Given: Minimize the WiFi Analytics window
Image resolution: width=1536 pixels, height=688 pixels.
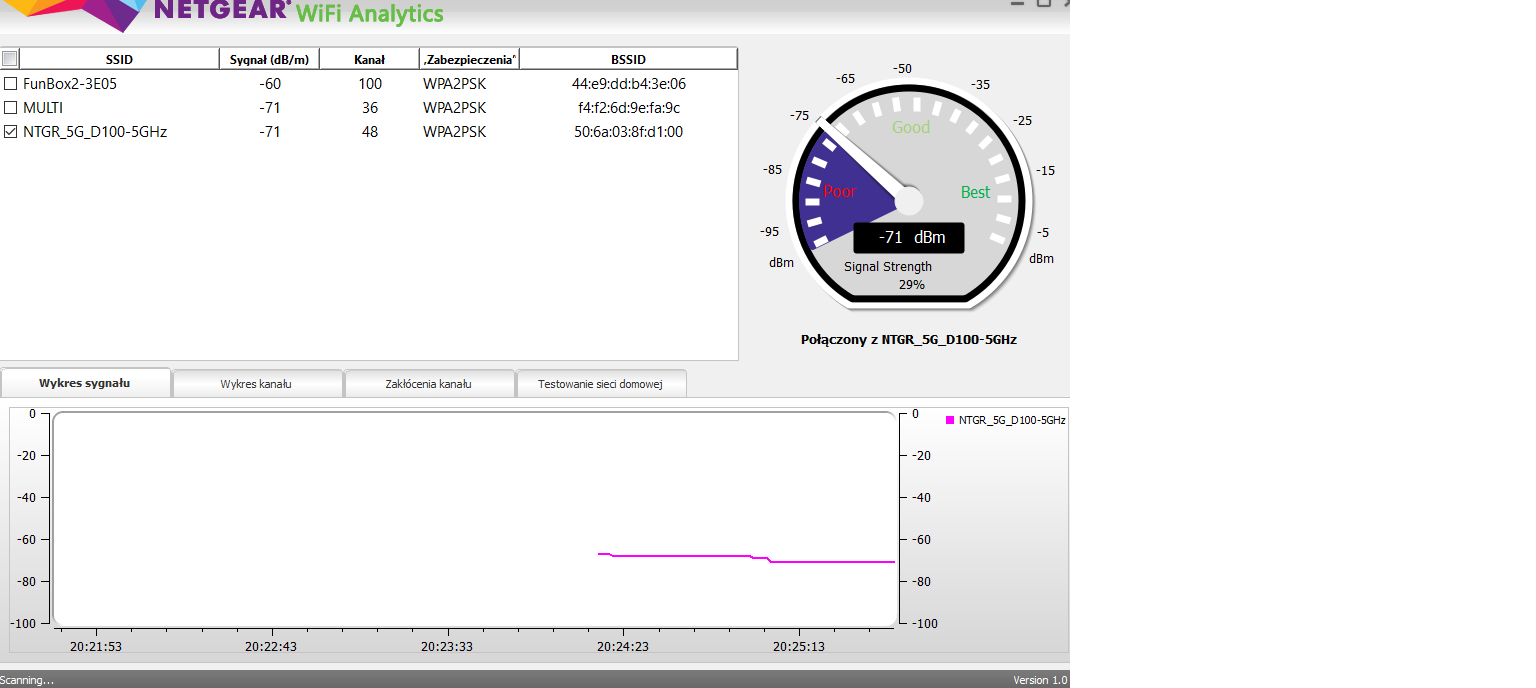Looking at the screenshot, I should point(1018,4).
